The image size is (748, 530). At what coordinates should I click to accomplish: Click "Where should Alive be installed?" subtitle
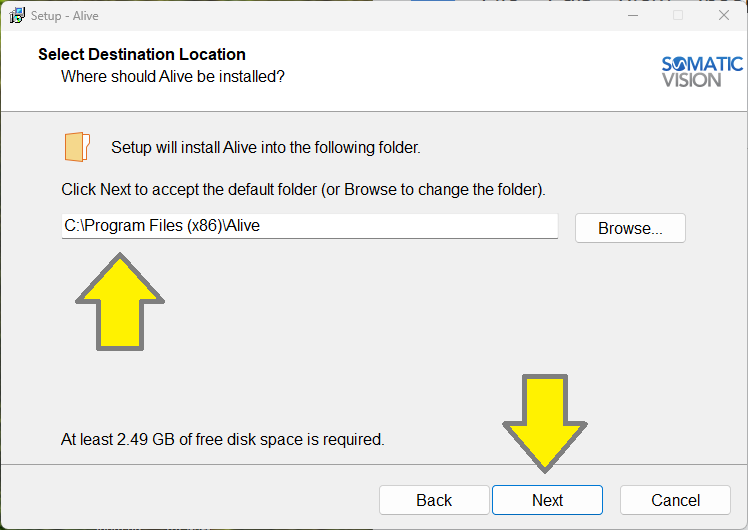tap(173, 76)
